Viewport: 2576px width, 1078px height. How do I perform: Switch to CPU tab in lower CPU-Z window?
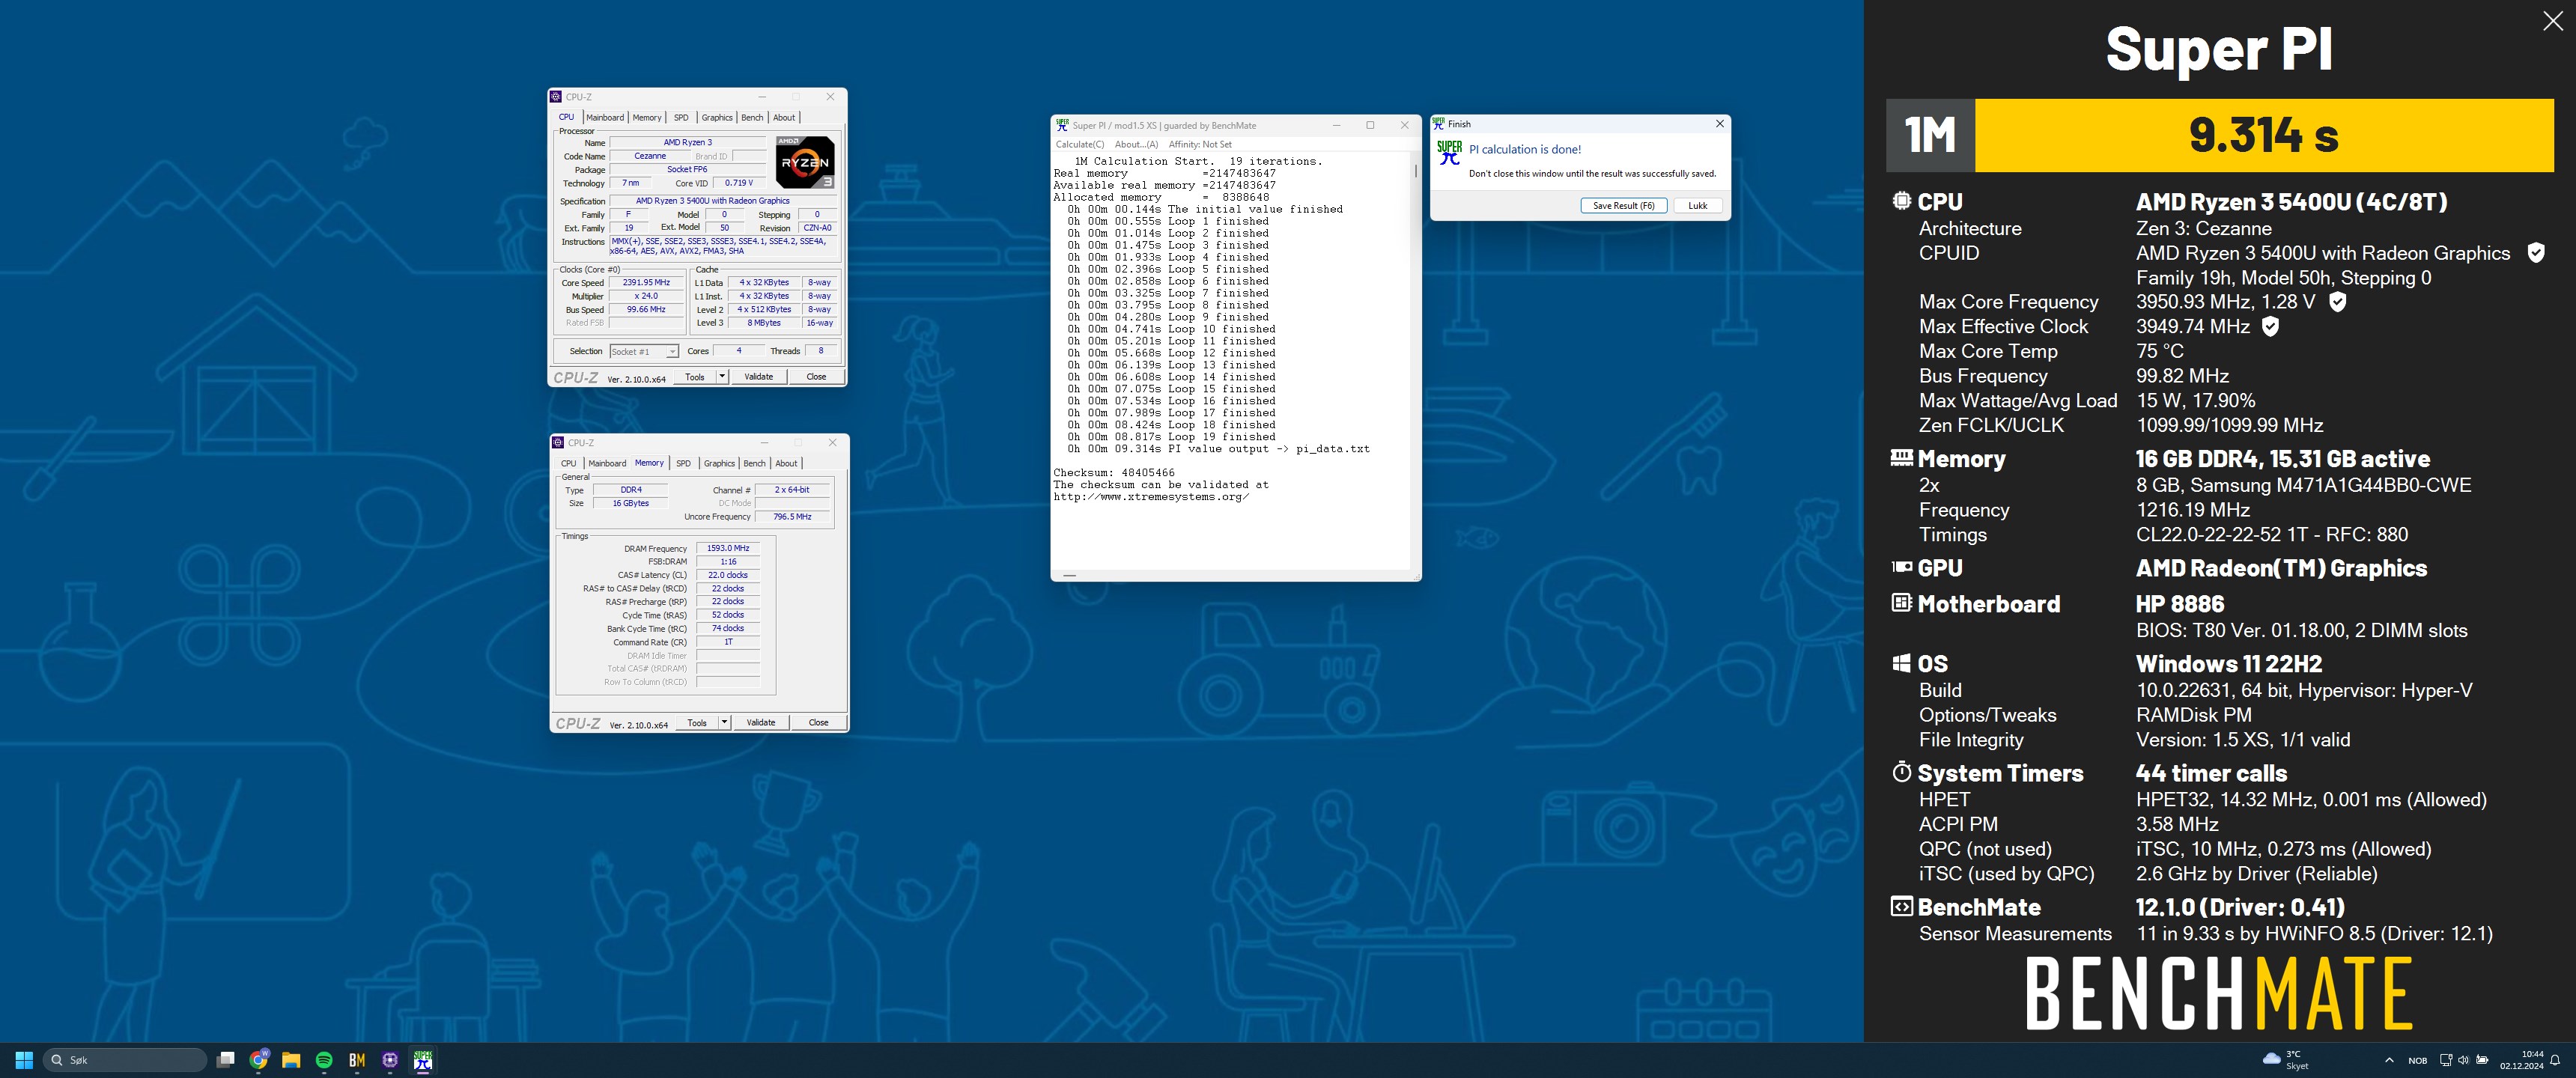[x=569, y=464]
